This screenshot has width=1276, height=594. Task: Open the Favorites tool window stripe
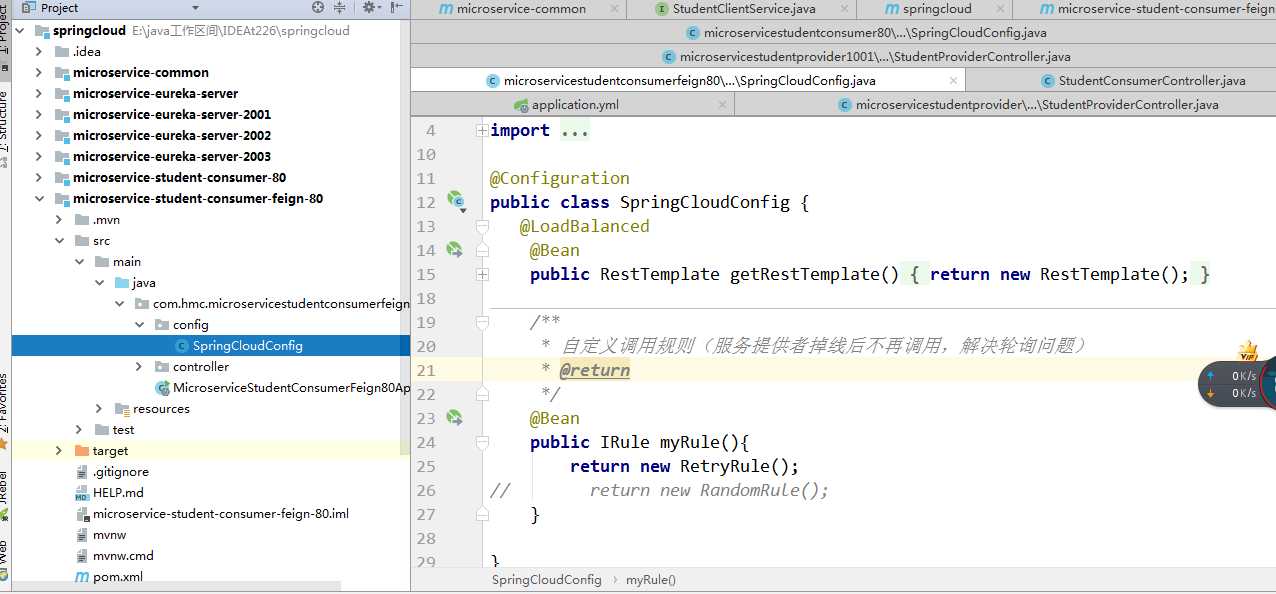4,410
